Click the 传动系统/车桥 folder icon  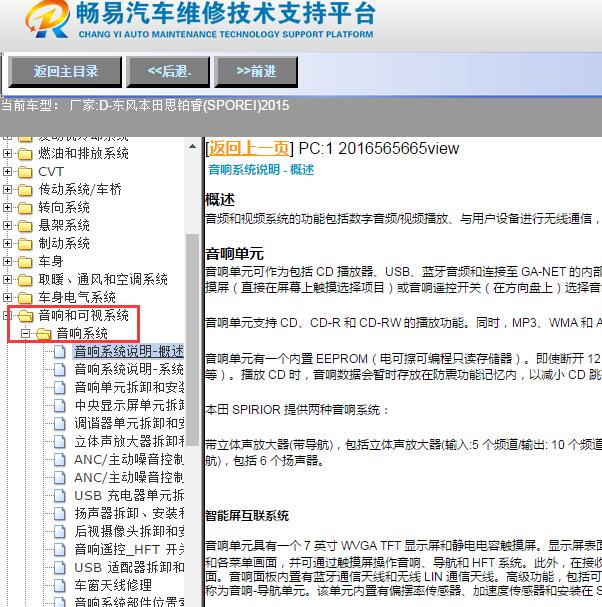click(25, 190)
